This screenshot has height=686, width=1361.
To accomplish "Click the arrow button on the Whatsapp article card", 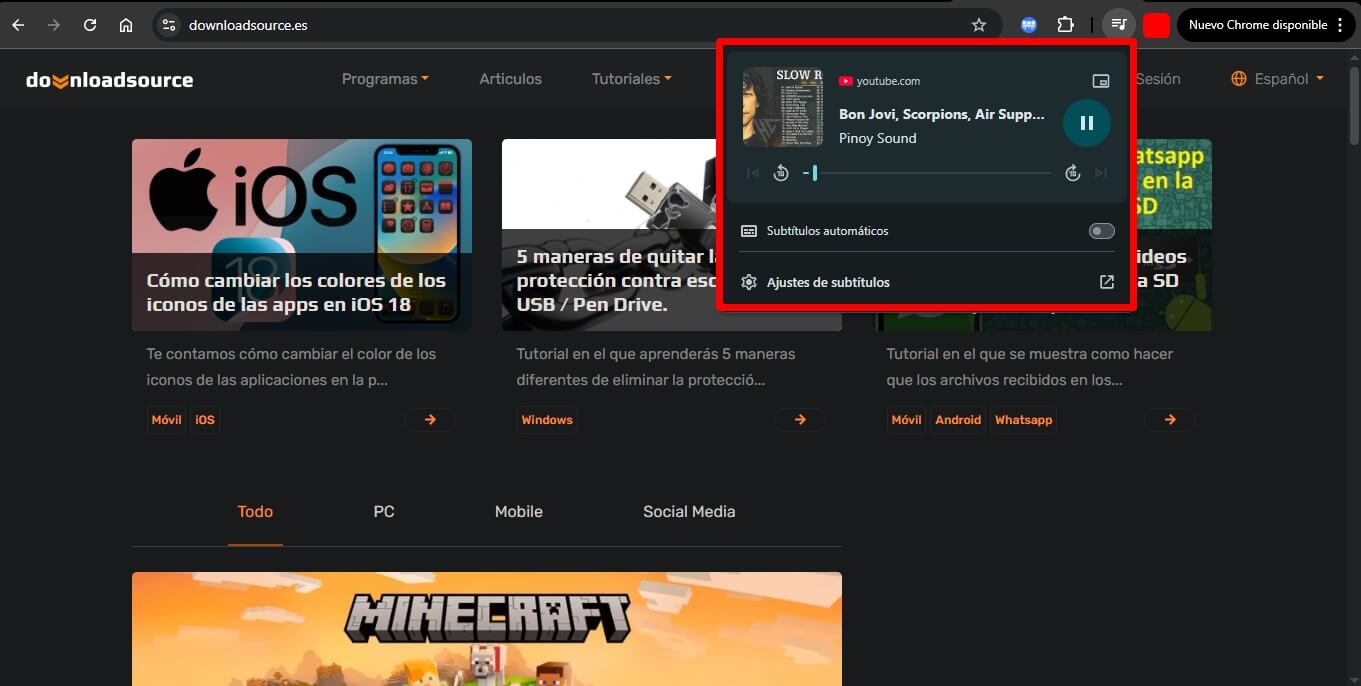I will pos(1170,420).
